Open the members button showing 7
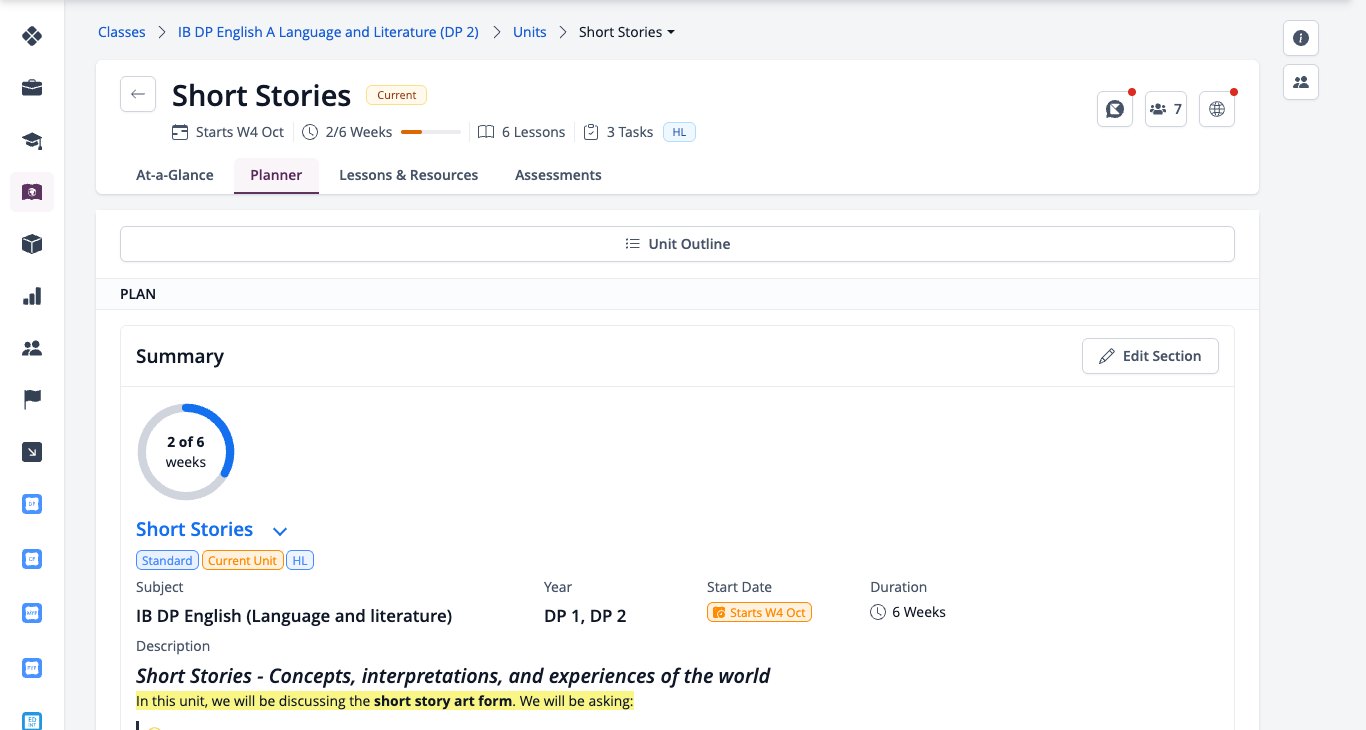 click(1166, 109)
